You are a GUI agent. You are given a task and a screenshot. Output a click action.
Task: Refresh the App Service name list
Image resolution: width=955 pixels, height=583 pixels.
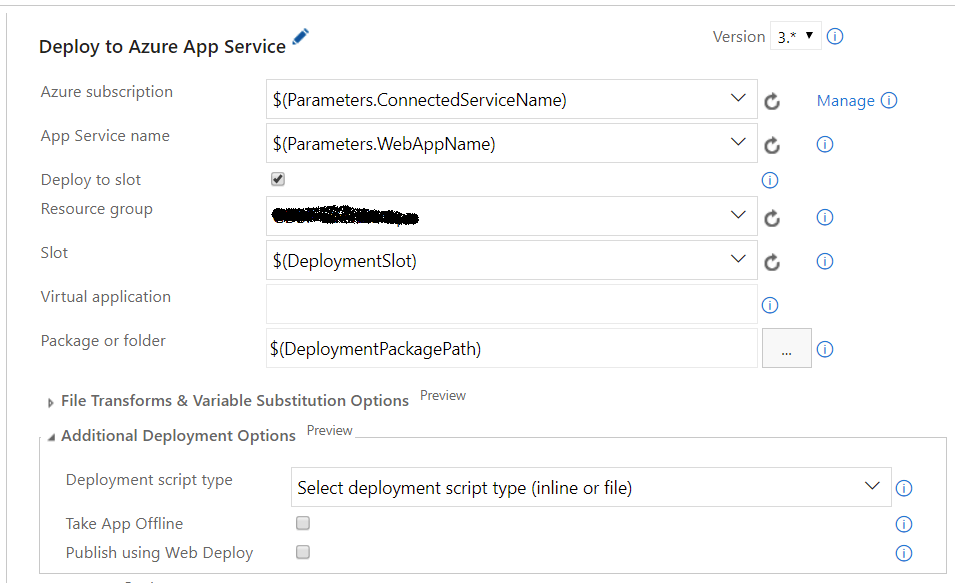pos(772,145)
